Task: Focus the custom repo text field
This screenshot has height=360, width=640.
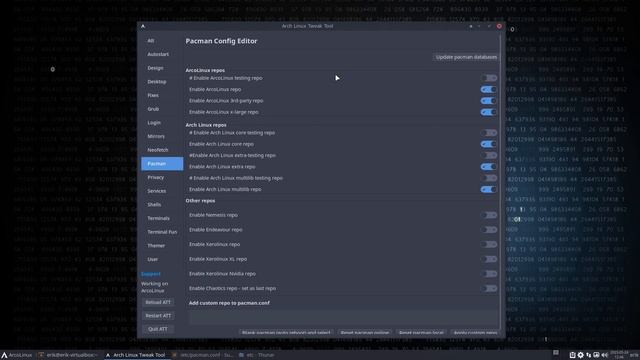Action: 343,317
